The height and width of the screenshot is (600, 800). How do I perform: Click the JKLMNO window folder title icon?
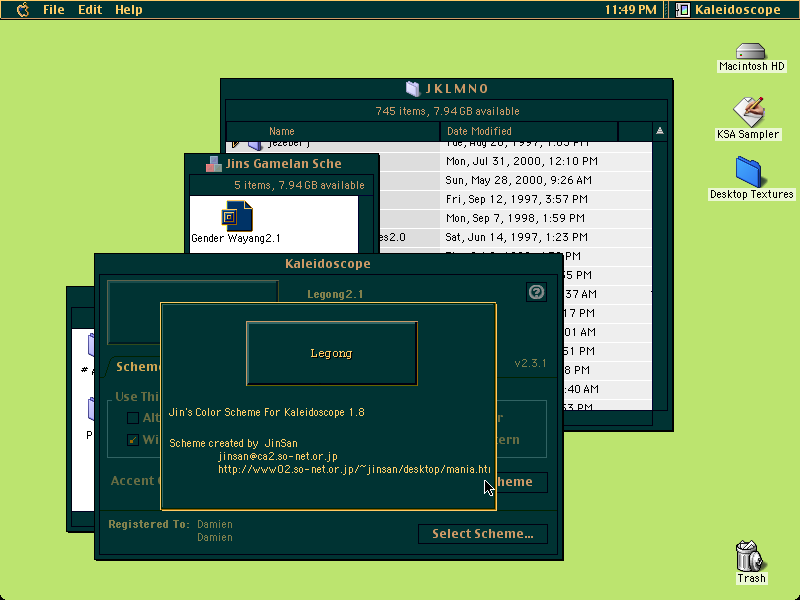point(412,89)
